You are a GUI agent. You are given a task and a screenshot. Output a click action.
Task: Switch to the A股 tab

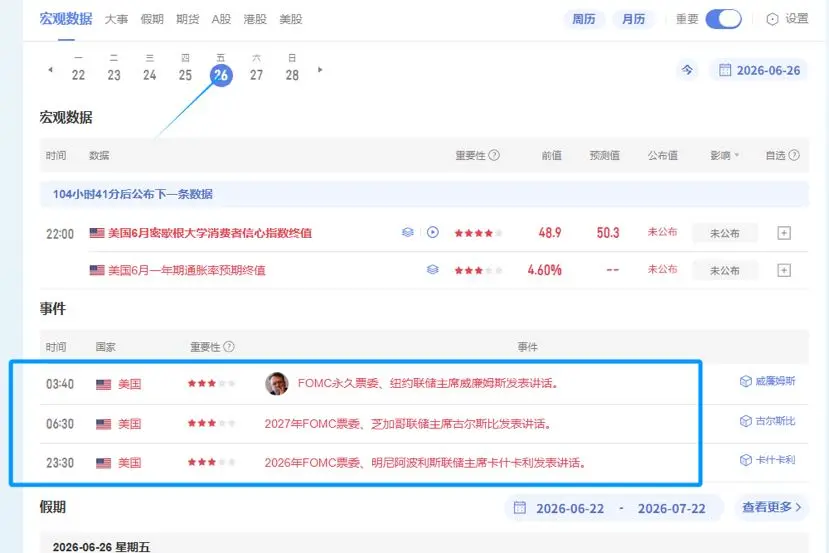pos(221,20)
